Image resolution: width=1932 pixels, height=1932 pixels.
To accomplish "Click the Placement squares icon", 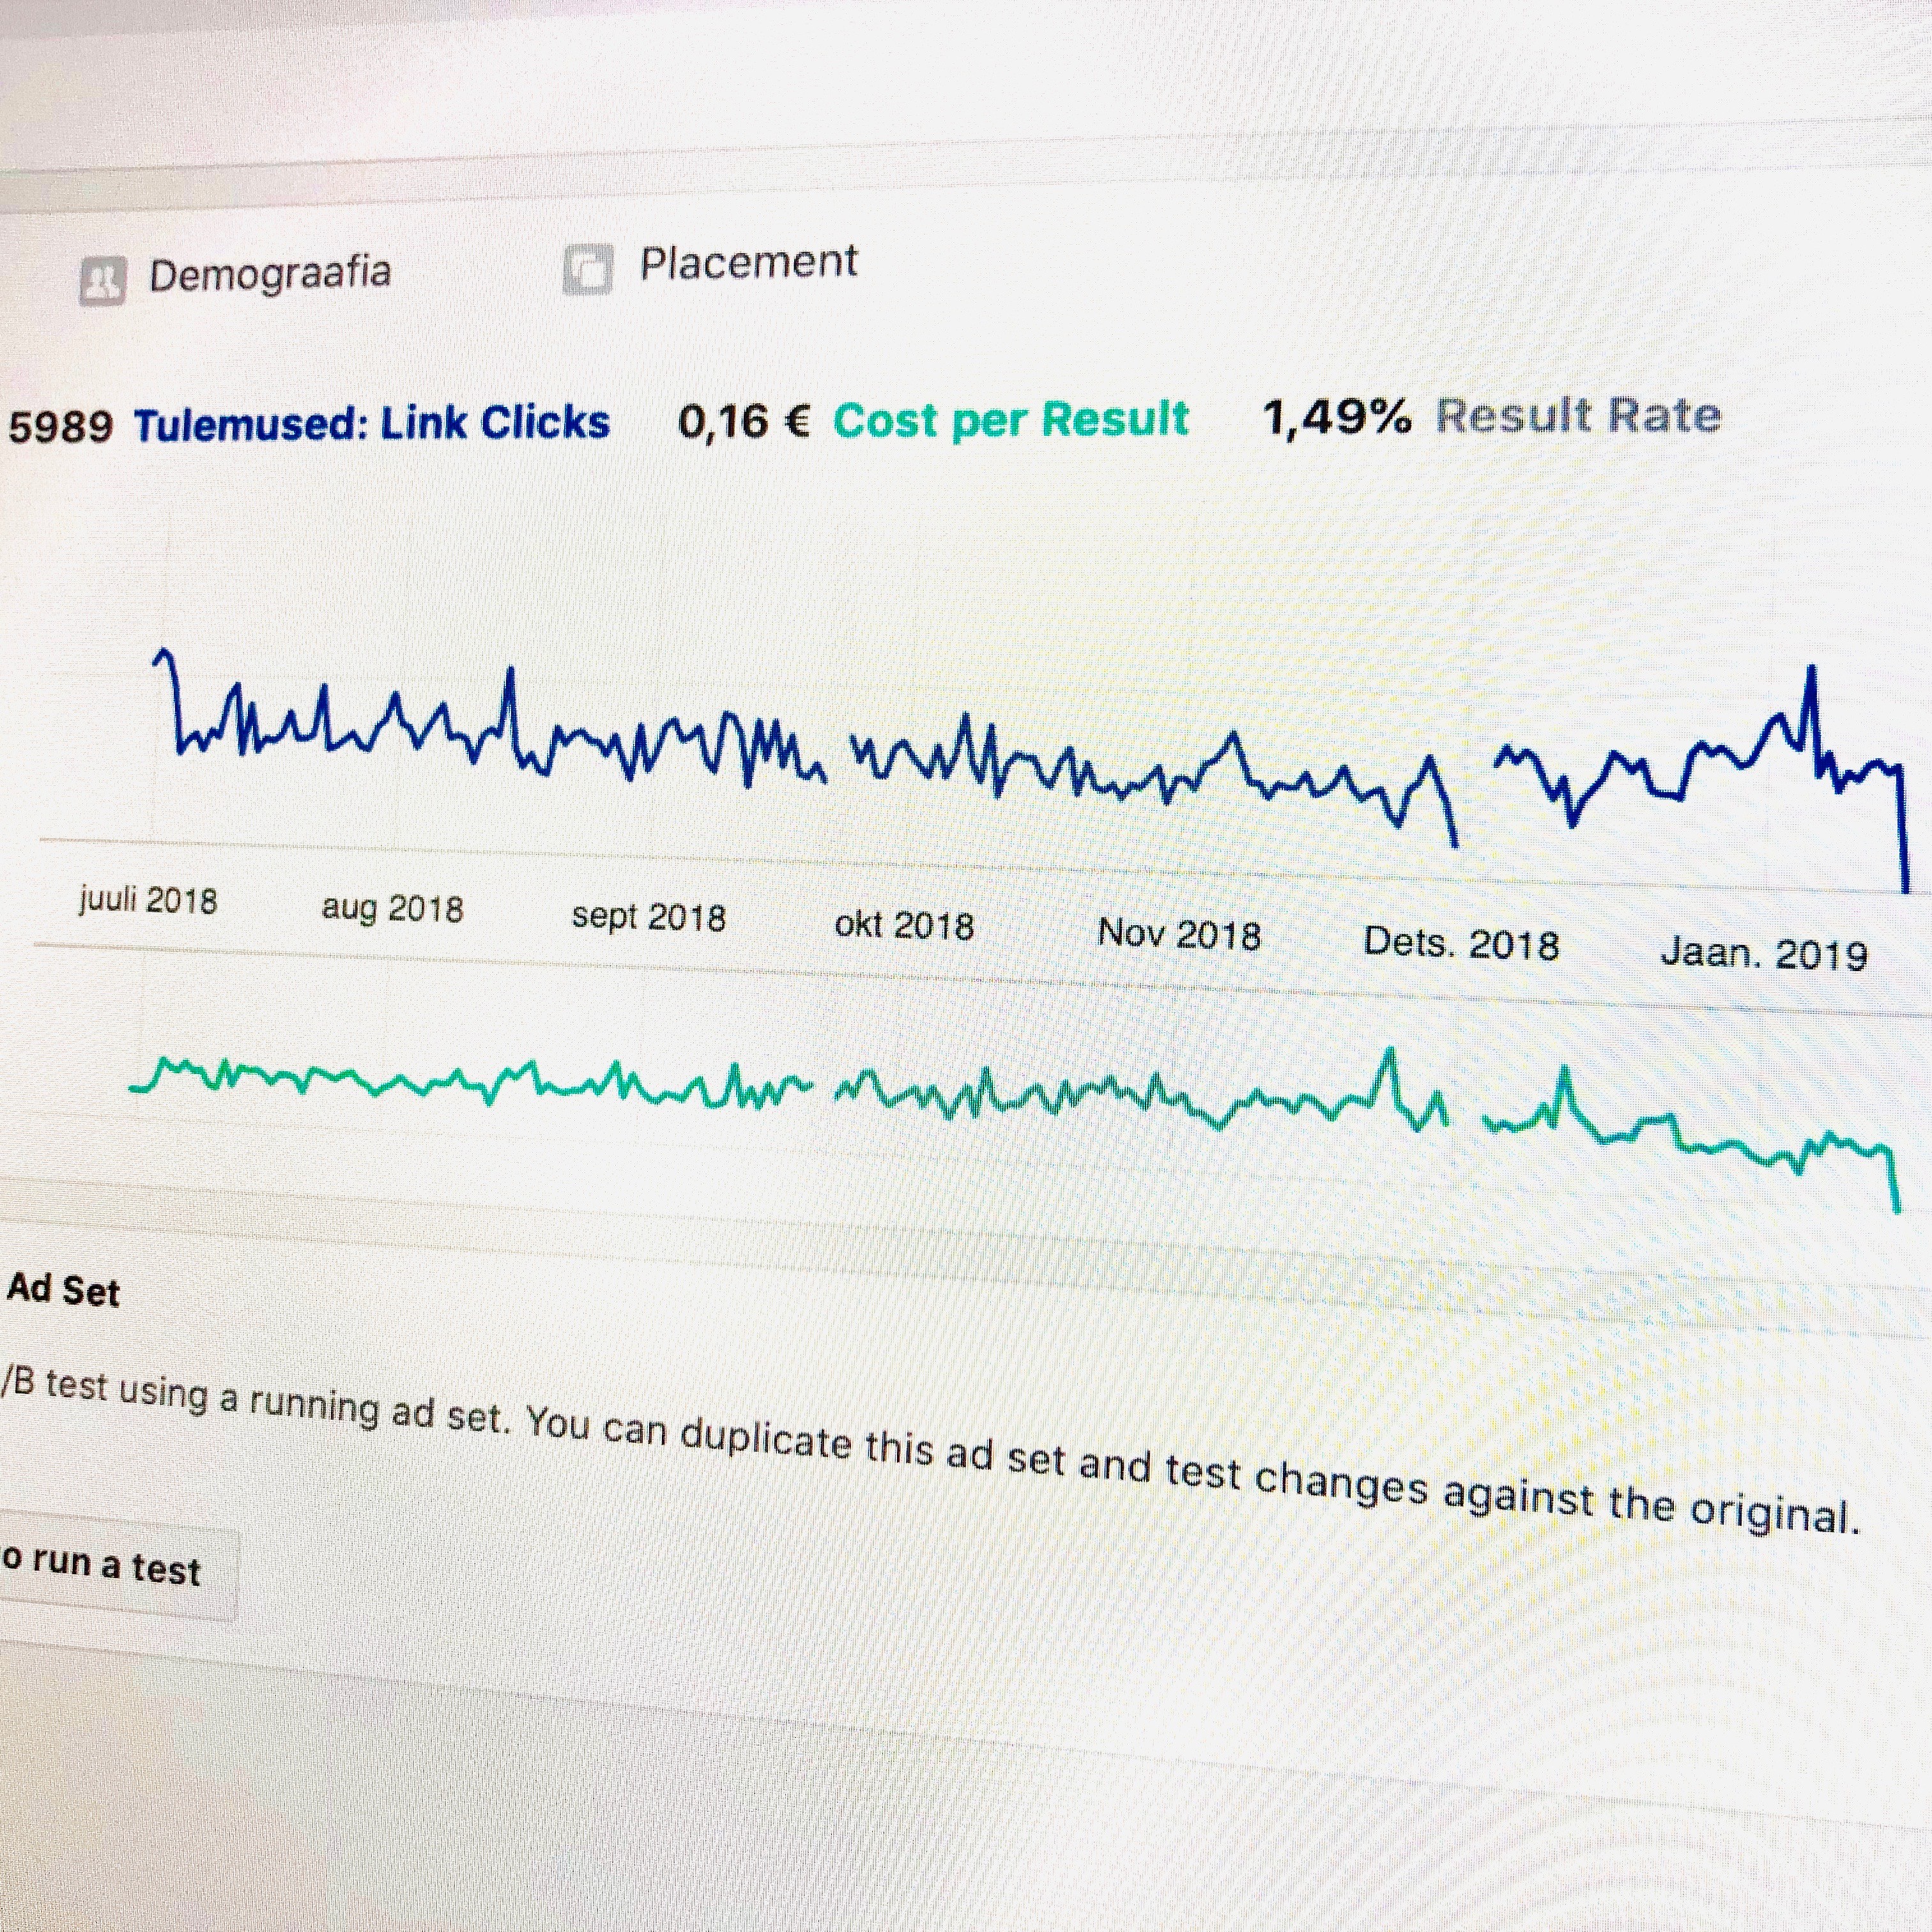I will (587, 270).
